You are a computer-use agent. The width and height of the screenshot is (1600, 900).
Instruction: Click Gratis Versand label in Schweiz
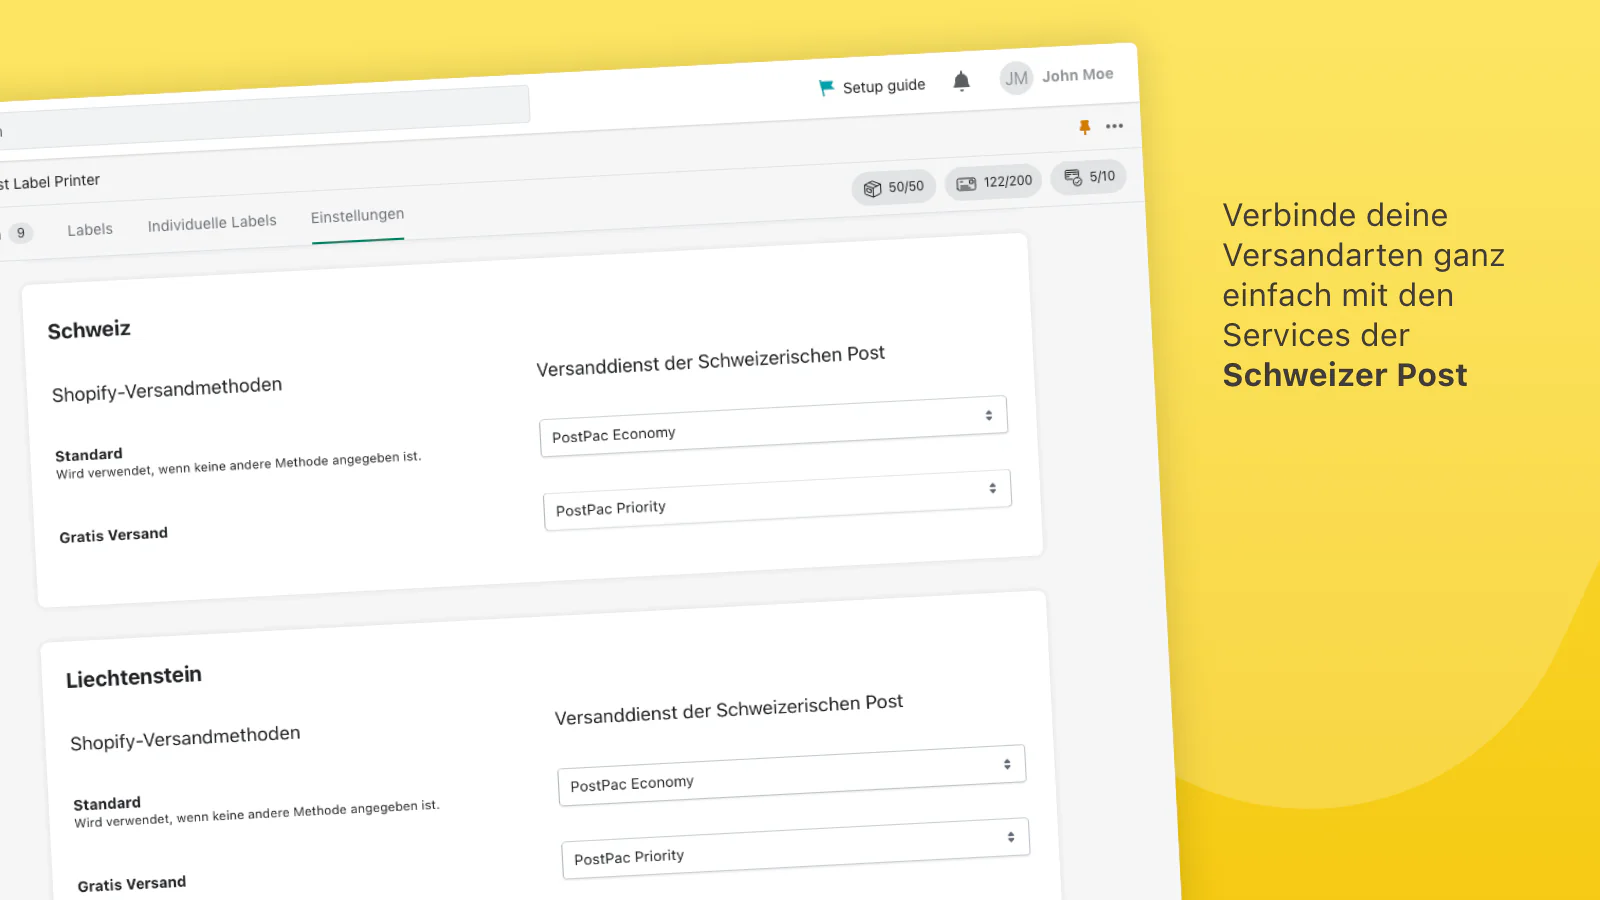[113, 535]
